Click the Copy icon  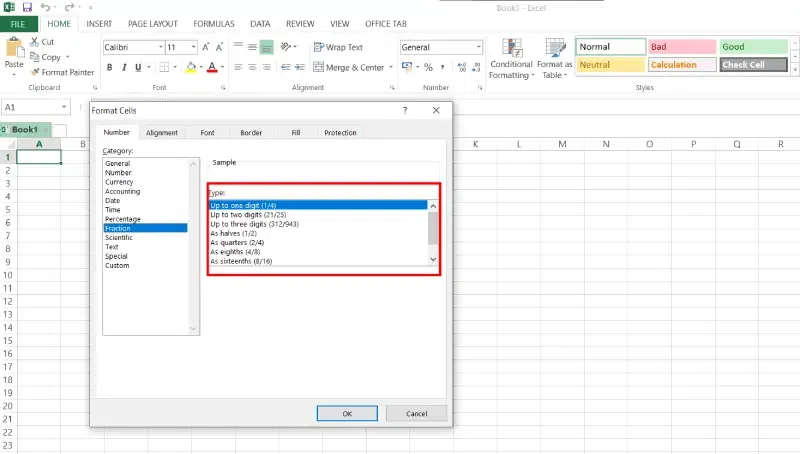(34, 57)
